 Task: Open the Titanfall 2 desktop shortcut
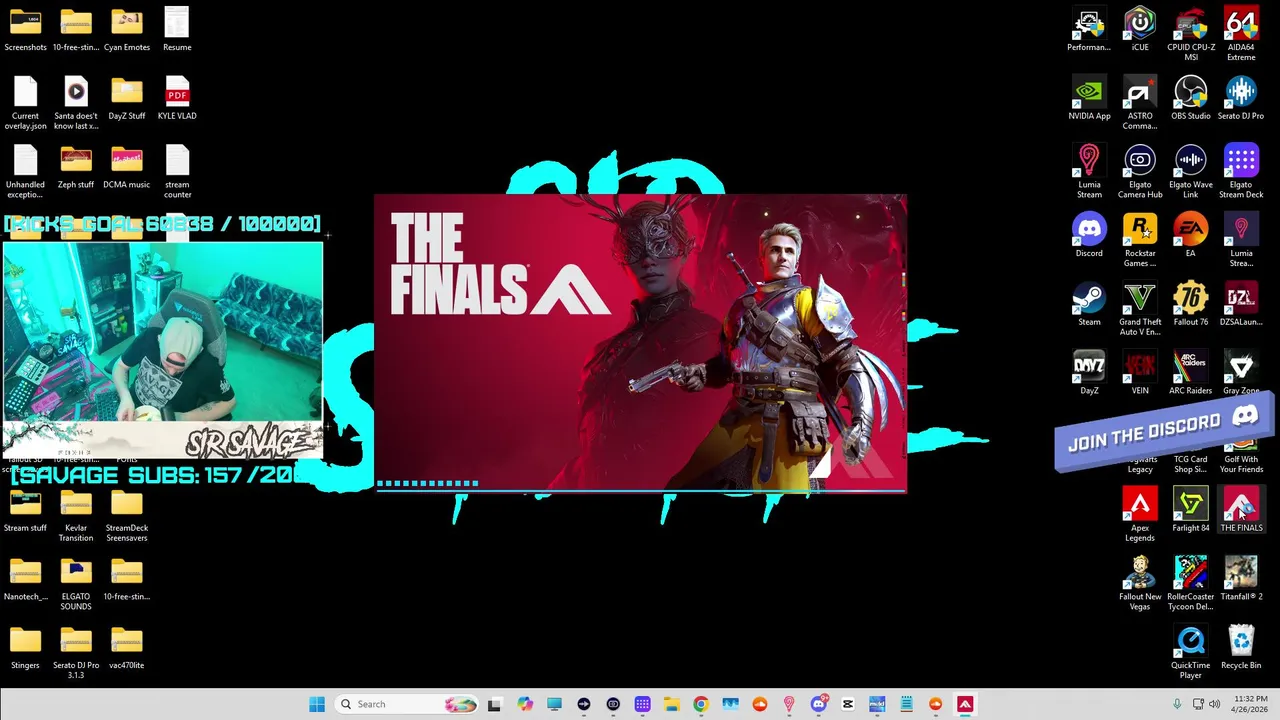point(1241,579)
